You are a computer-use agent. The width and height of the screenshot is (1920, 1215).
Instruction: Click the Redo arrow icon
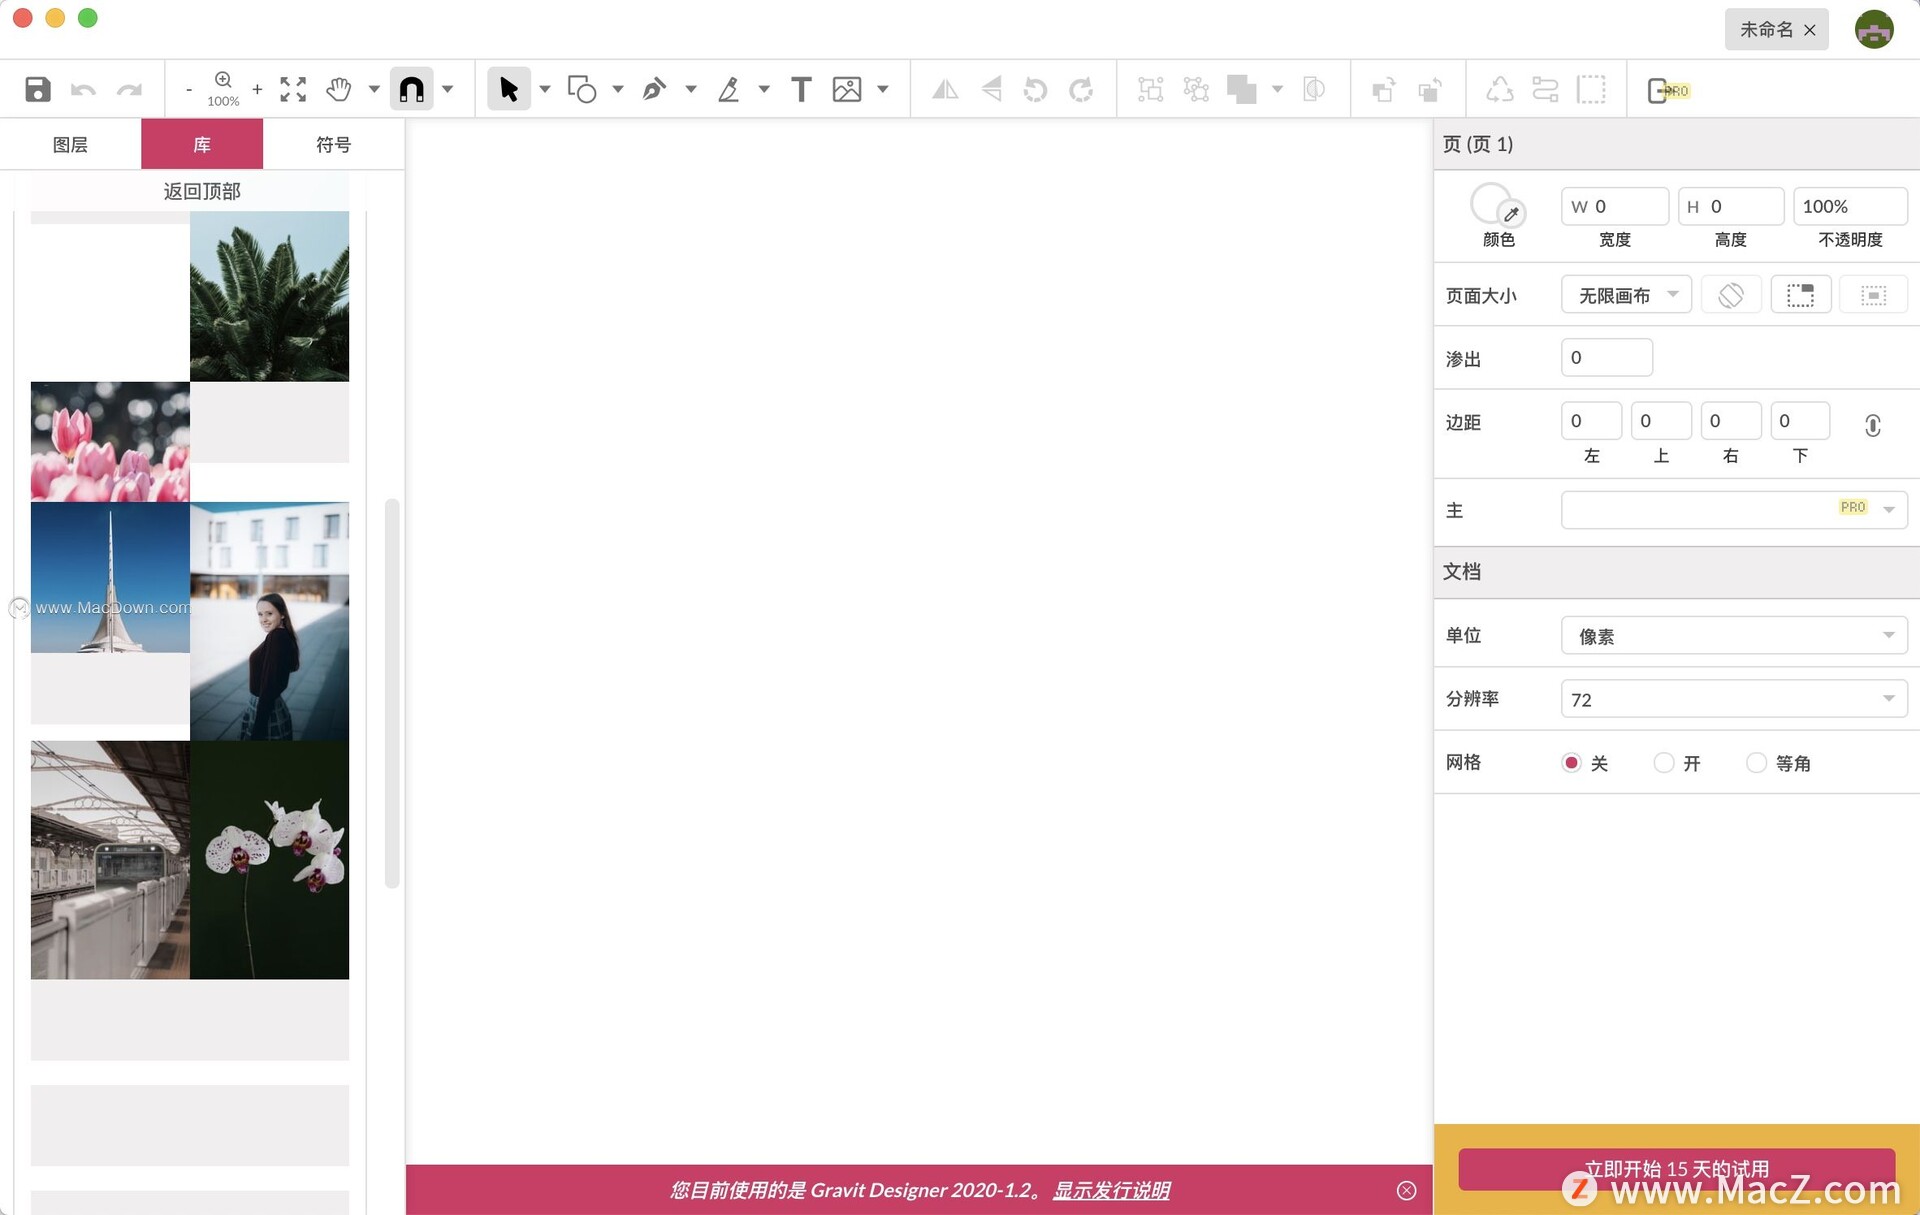pos(129,90)
